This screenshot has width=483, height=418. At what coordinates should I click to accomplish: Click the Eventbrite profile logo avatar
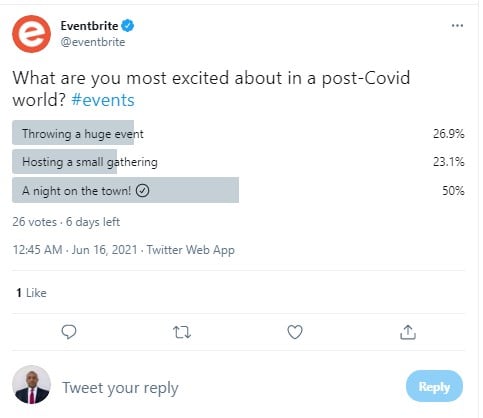tap(31, 34)
